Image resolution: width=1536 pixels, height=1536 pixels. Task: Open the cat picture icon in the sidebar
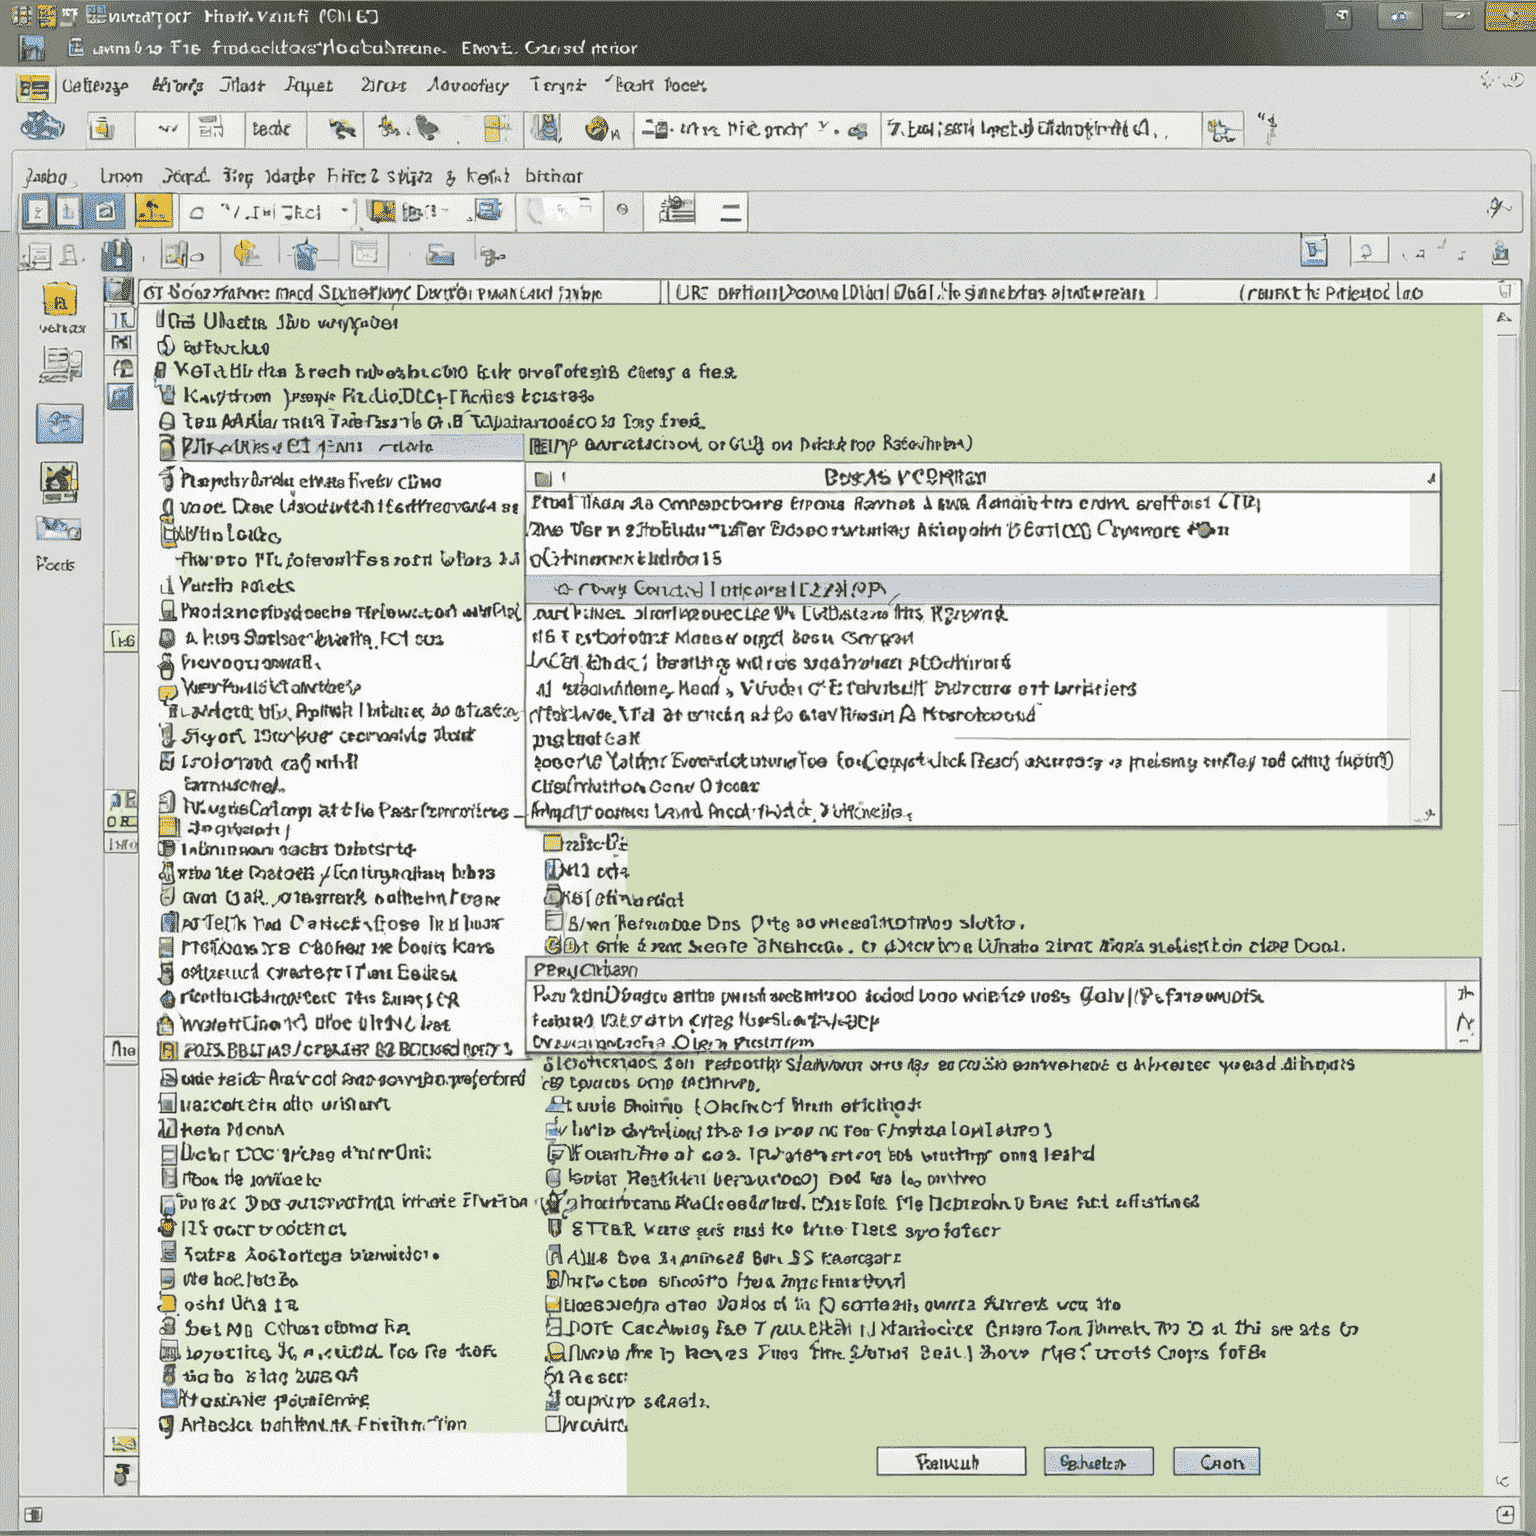[59, 483]
